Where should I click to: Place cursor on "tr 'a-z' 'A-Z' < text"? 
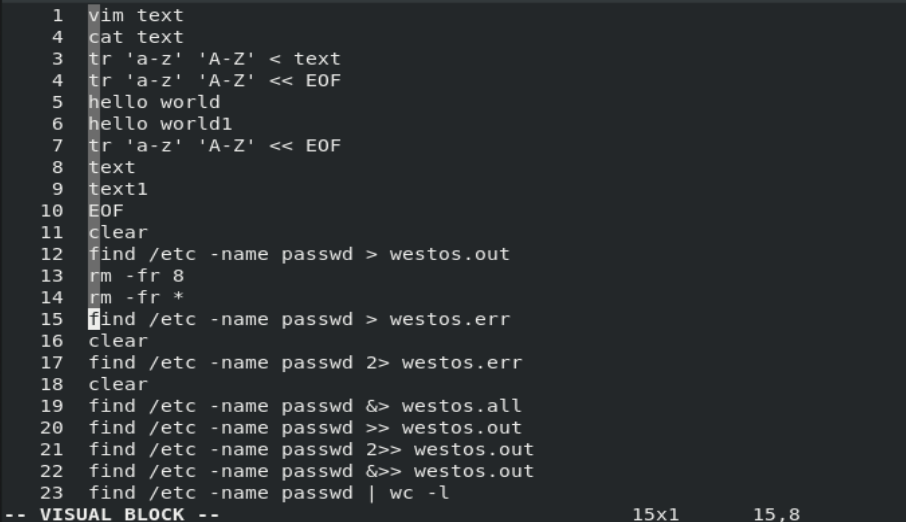click(214, 59)
